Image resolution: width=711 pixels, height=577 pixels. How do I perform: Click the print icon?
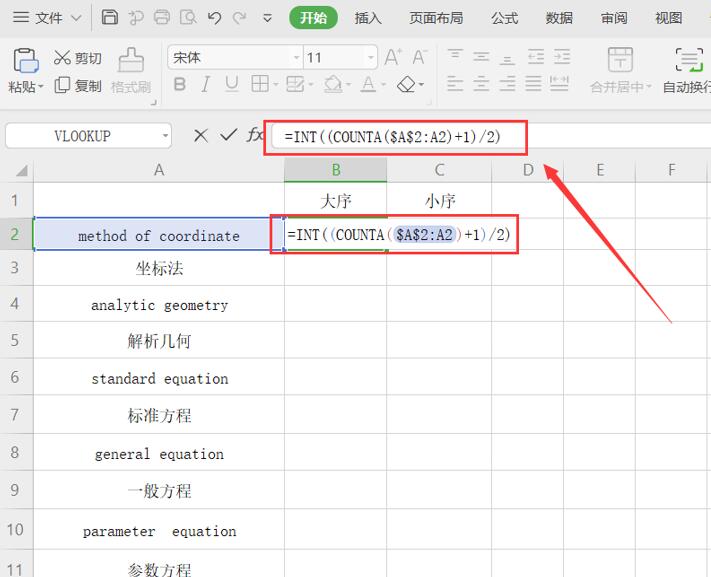[162, 17]
